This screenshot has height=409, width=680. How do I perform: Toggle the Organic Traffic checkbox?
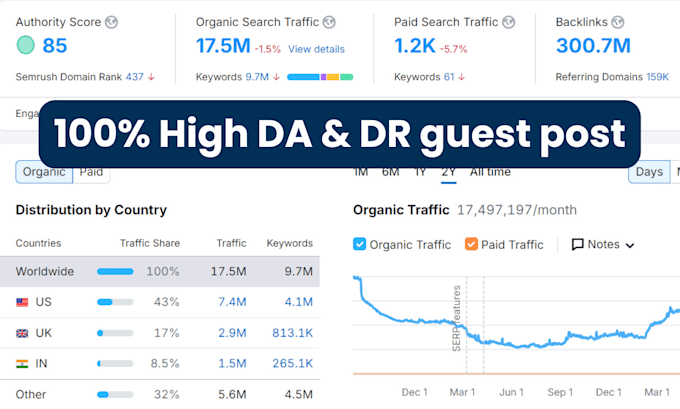pyautogui.click(x=360, y=244)
